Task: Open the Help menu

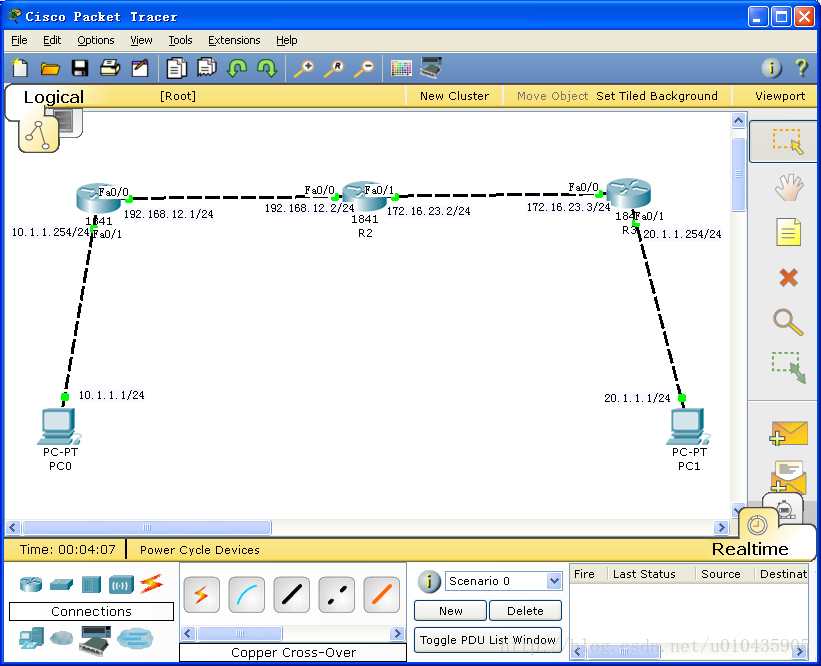Action: tap(286, 40)
